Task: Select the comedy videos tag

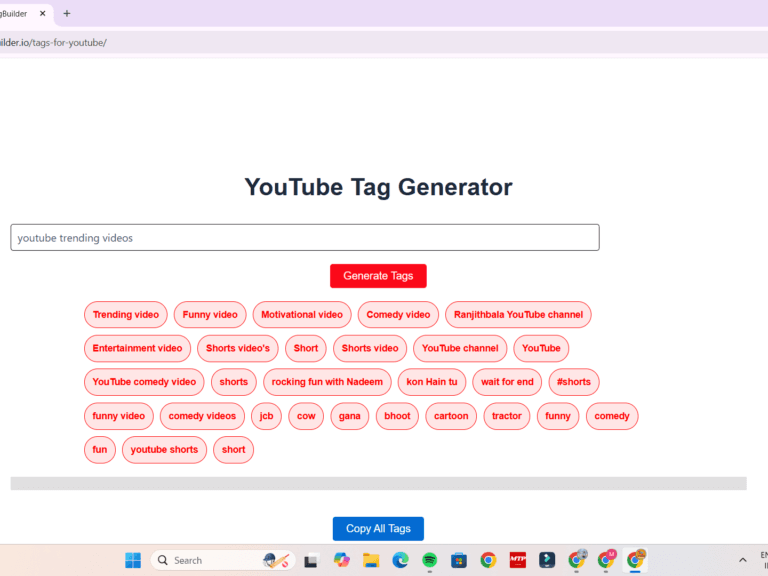Action: 202,416
